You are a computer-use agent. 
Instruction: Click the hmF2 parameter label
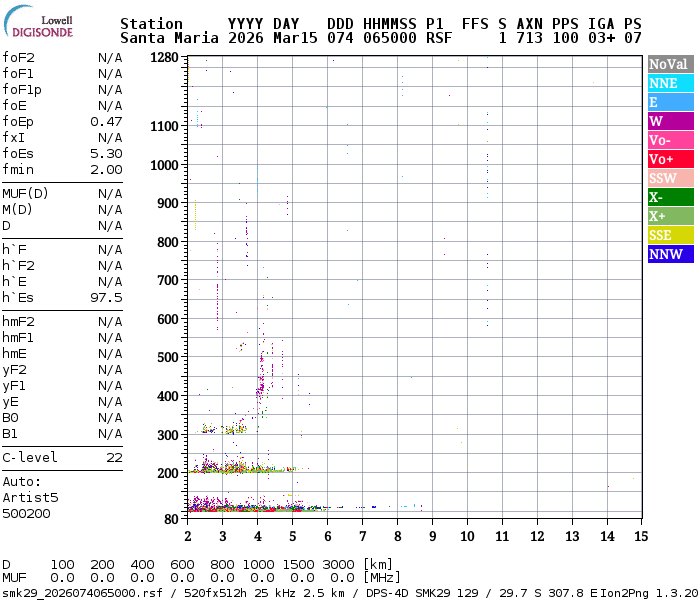coord(18,322)
